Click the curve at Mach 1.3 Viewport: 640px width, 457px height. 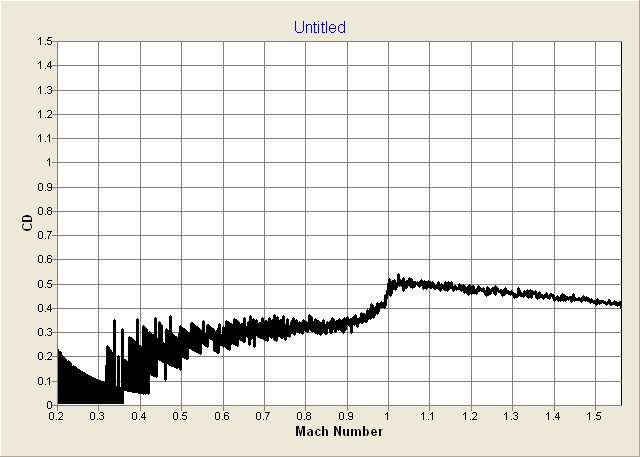(511, 293)
